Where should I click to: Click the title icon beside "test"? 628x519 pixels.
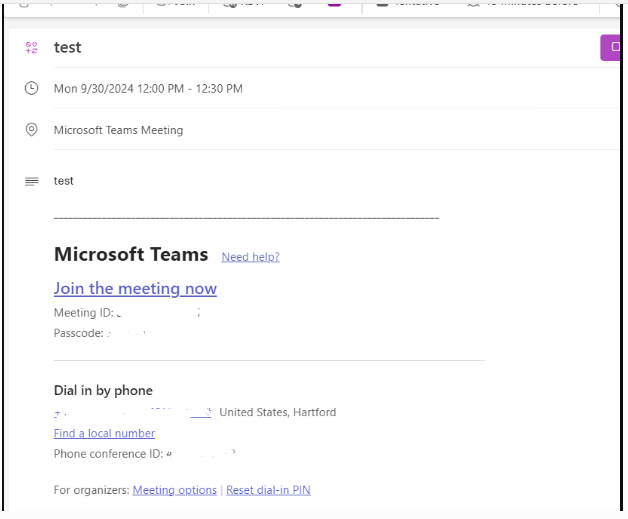click(31, 48)
